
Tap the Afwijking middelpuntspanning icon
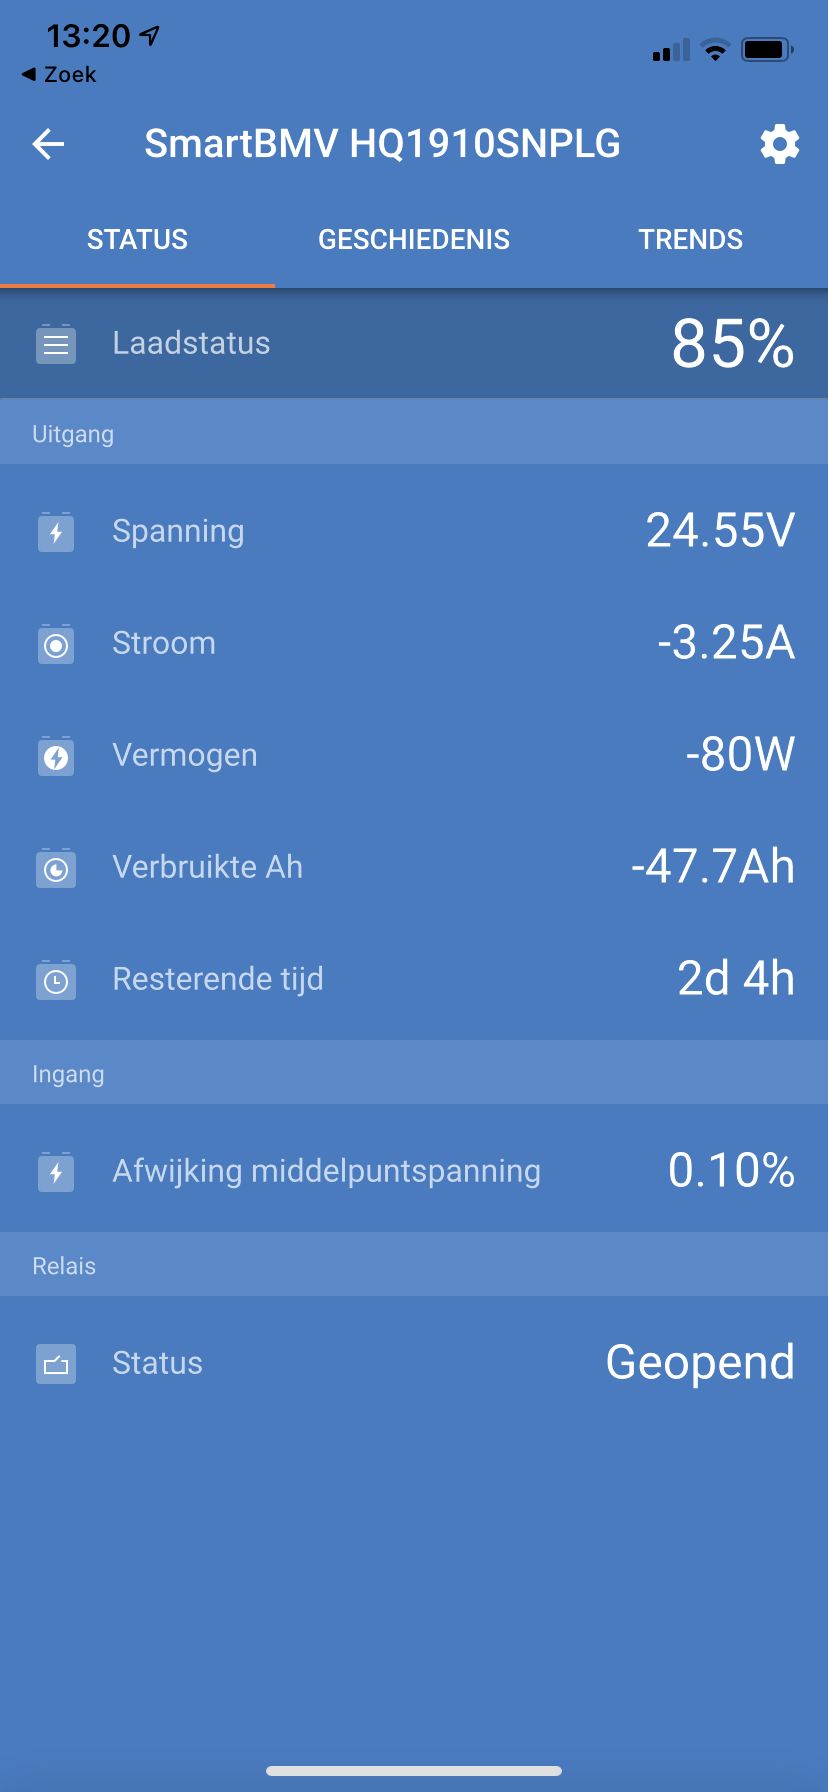pyautogui.click(x=56, y=1172)
